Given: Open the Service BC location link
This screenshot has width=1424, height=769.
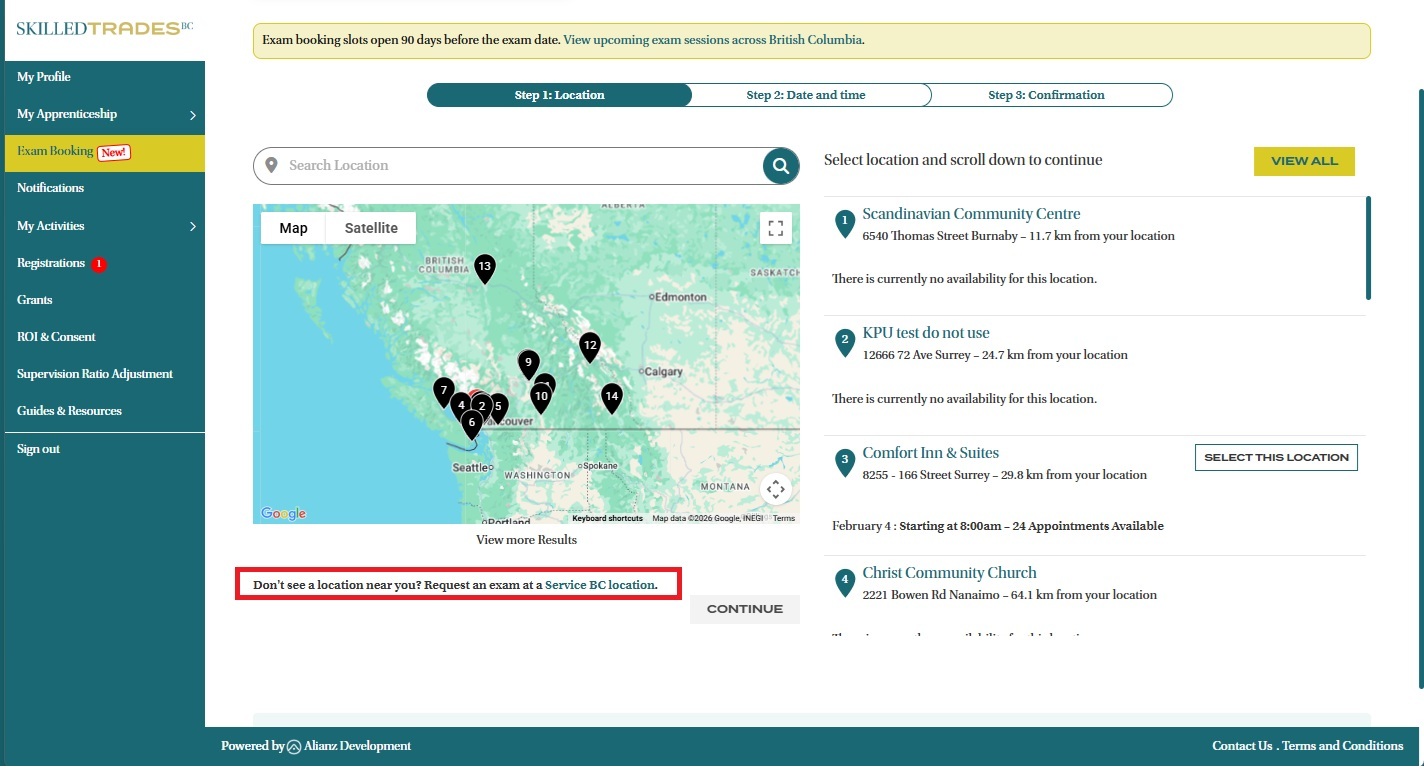Looking at the screenshot, I should coord(600,585).
